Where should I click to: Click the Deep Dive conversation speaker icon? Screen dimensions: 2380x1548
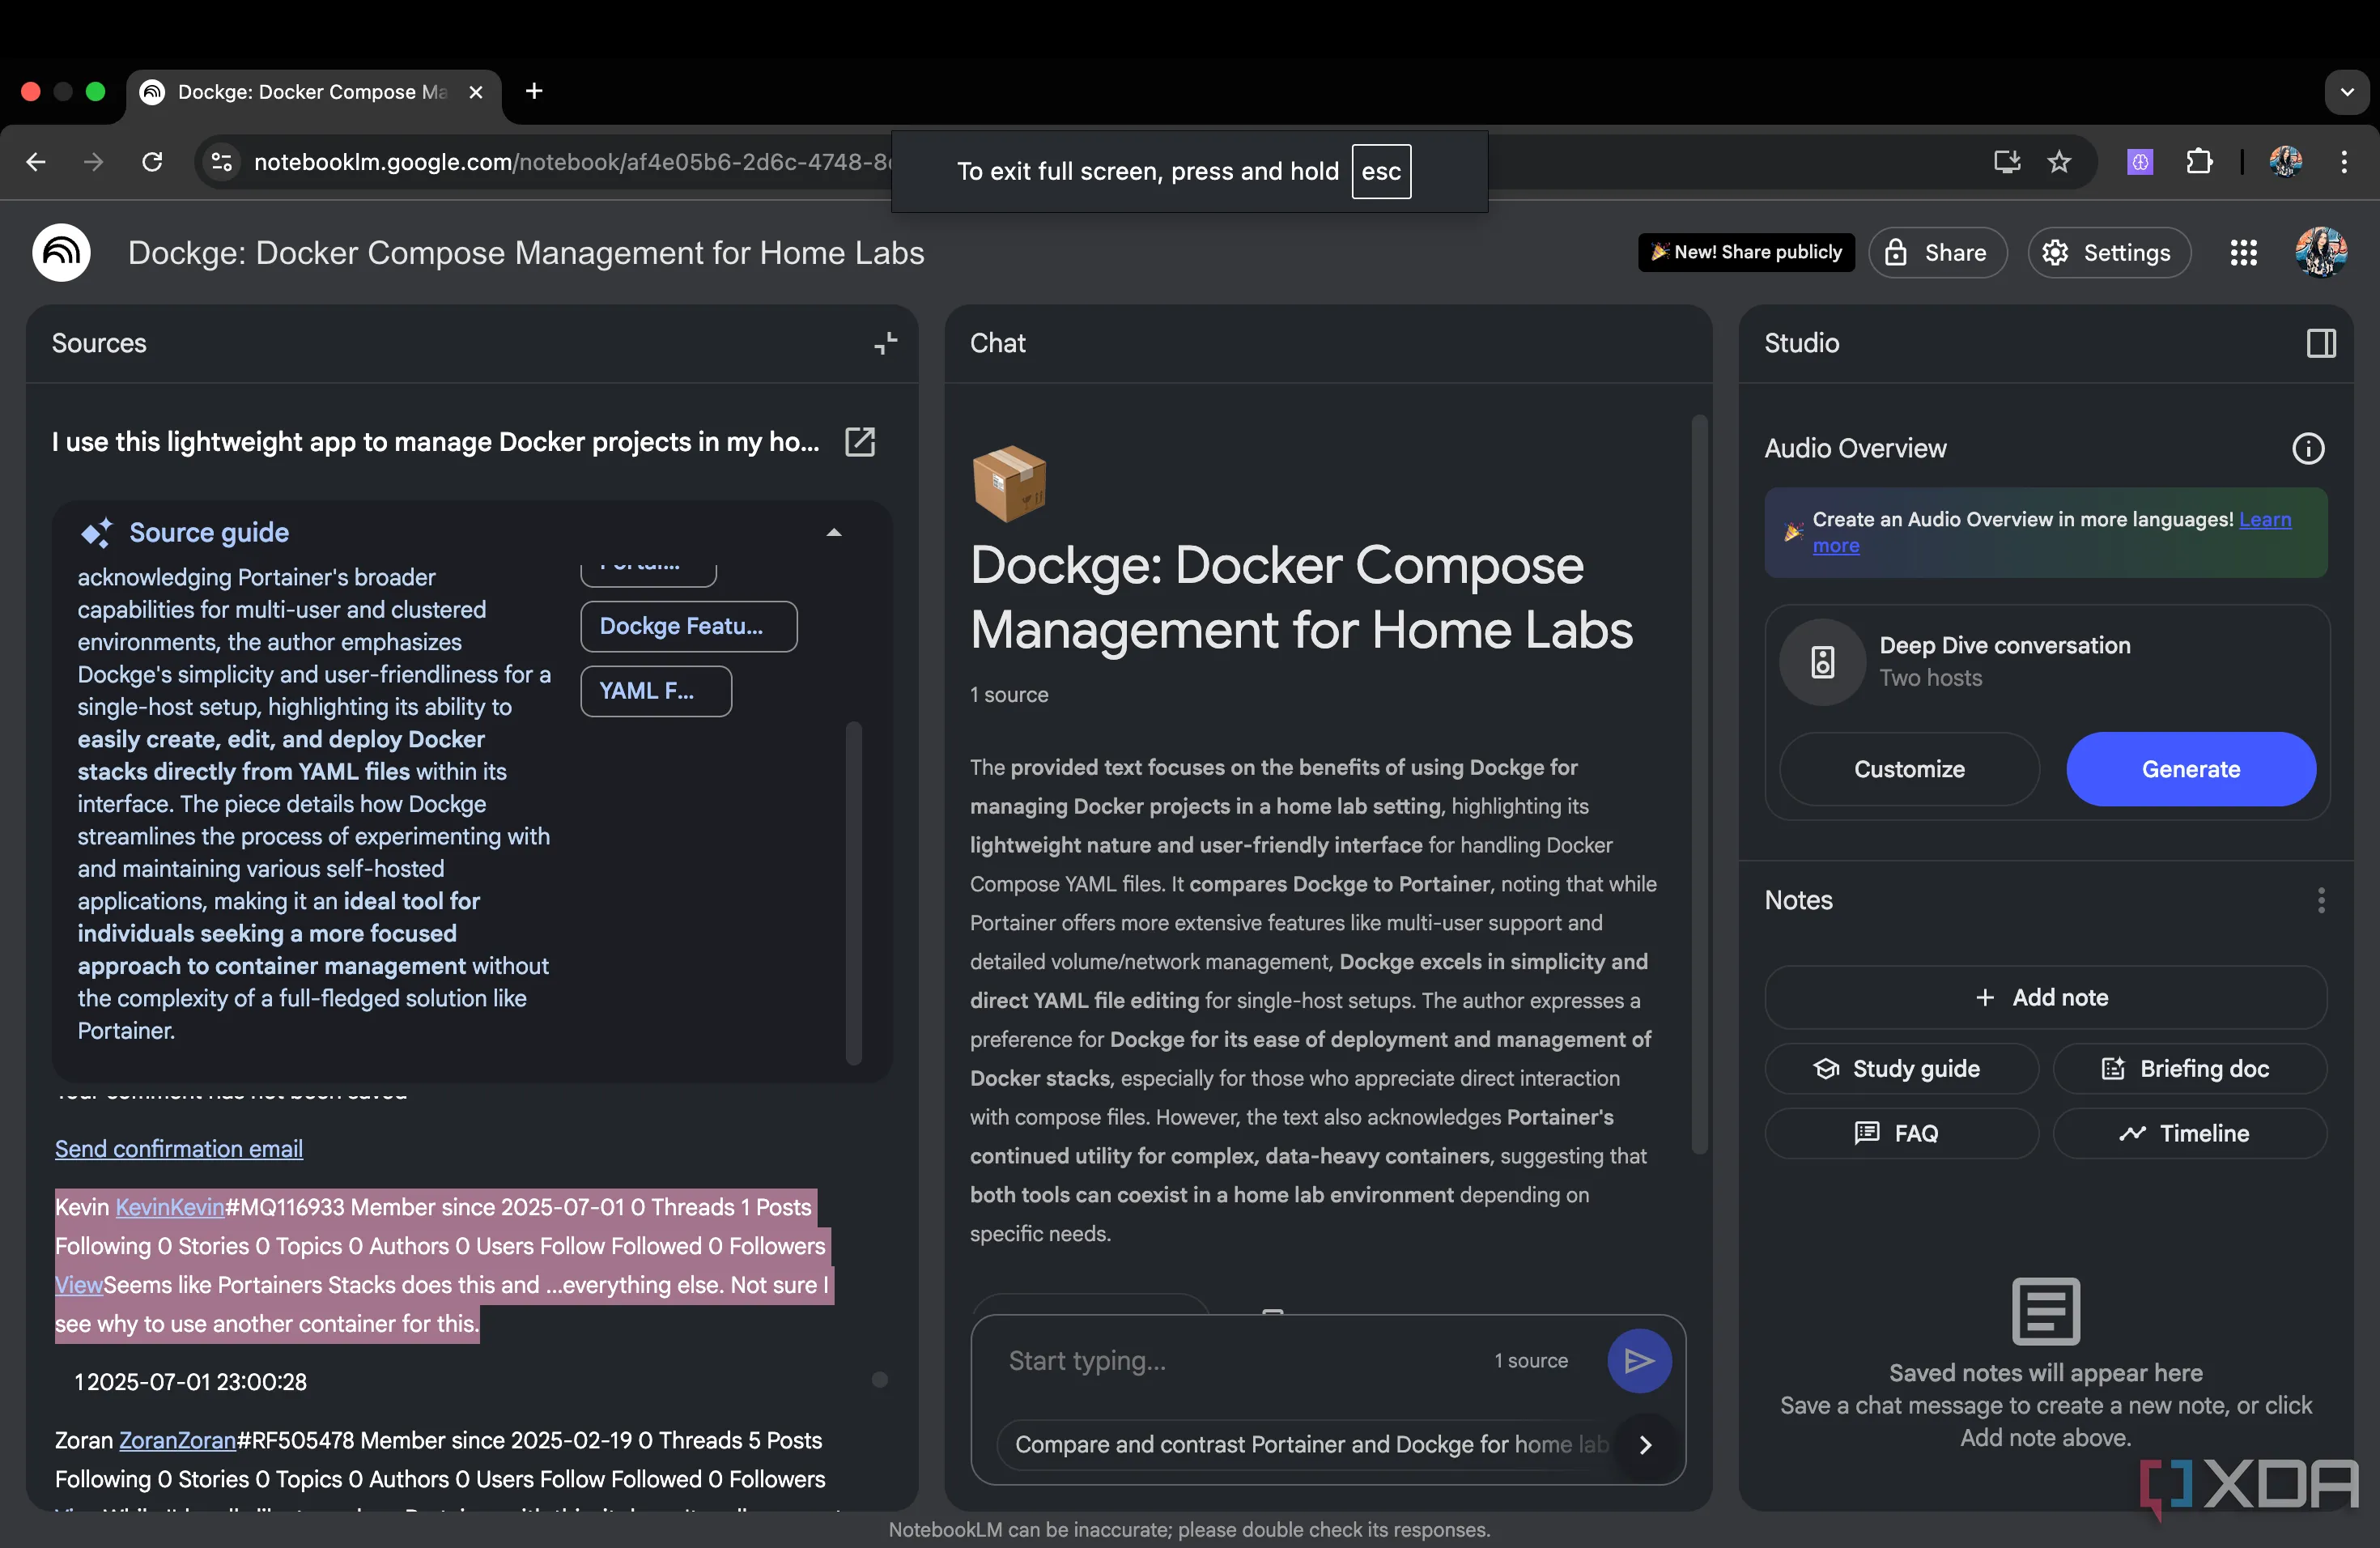(x=1822, y=662)
